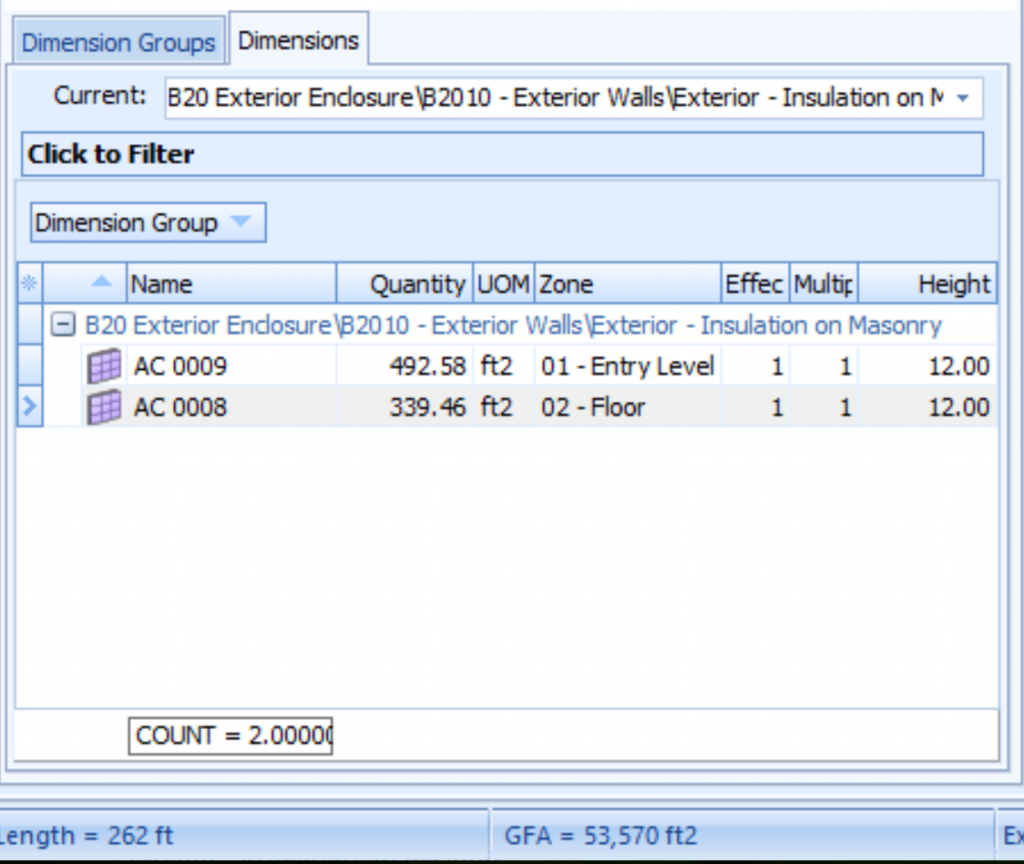Image resolution: width=1024 pixels, height=864 pixels.
Task: Click the UOM column header
Action: [x=504, y=283]
